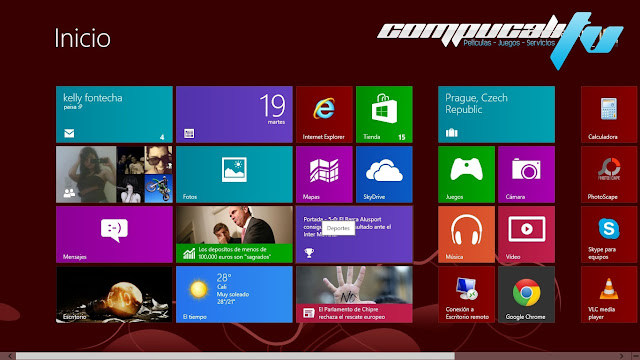Screen dimensions: 640x360
Task: Open news tile about Parlamento de Chipre
Action: (x=354, y=294)
